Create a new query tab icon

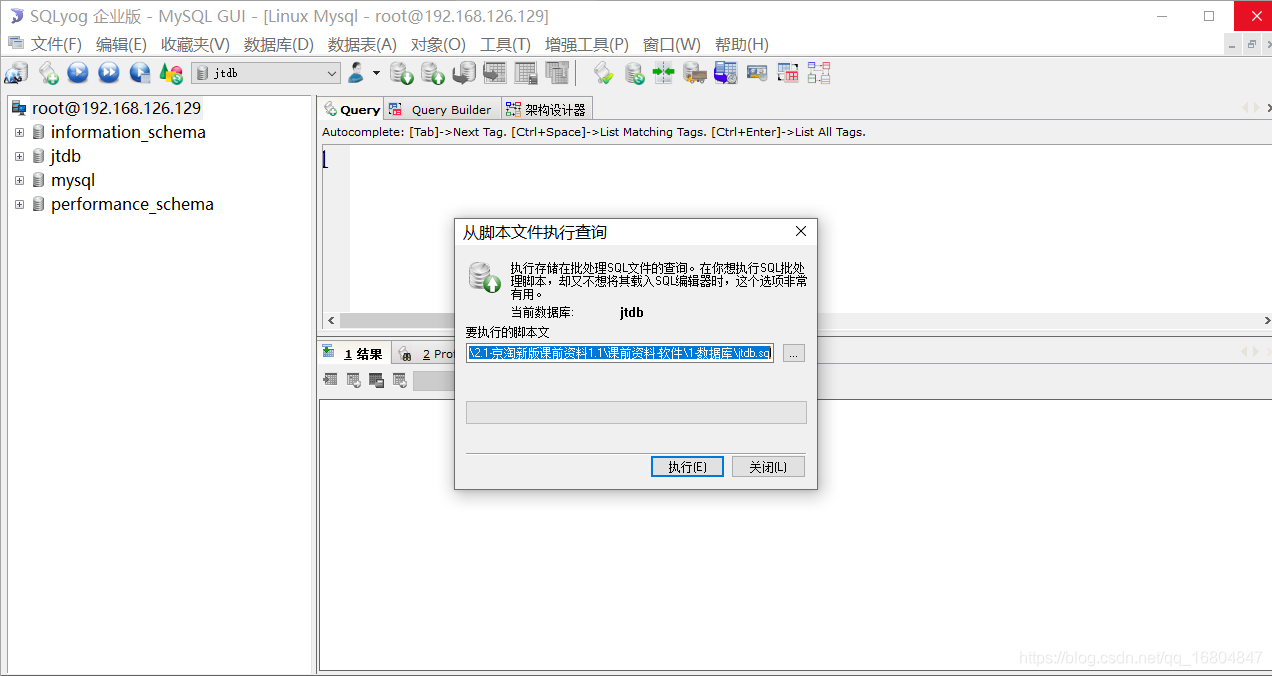pyautogui.click(x=48, y=72)
